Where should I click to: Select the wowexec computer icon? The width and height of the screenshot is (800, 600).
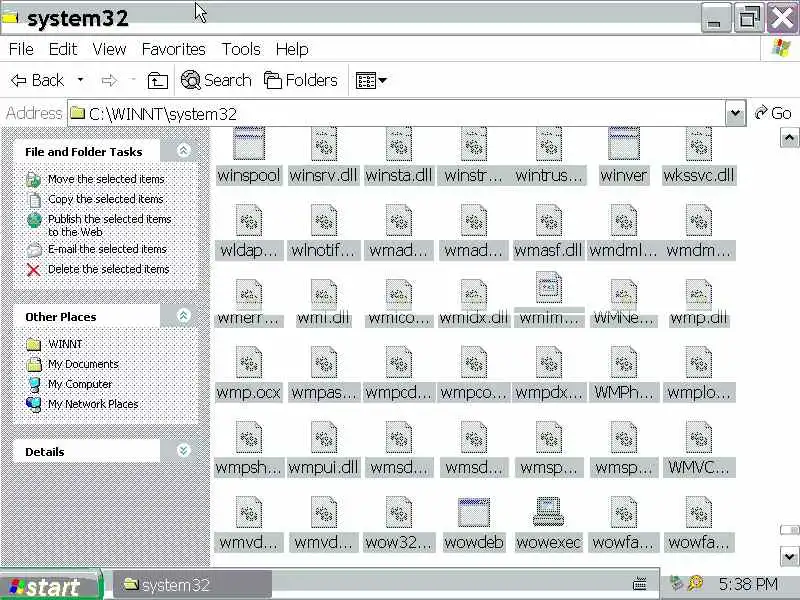point(548,511)
